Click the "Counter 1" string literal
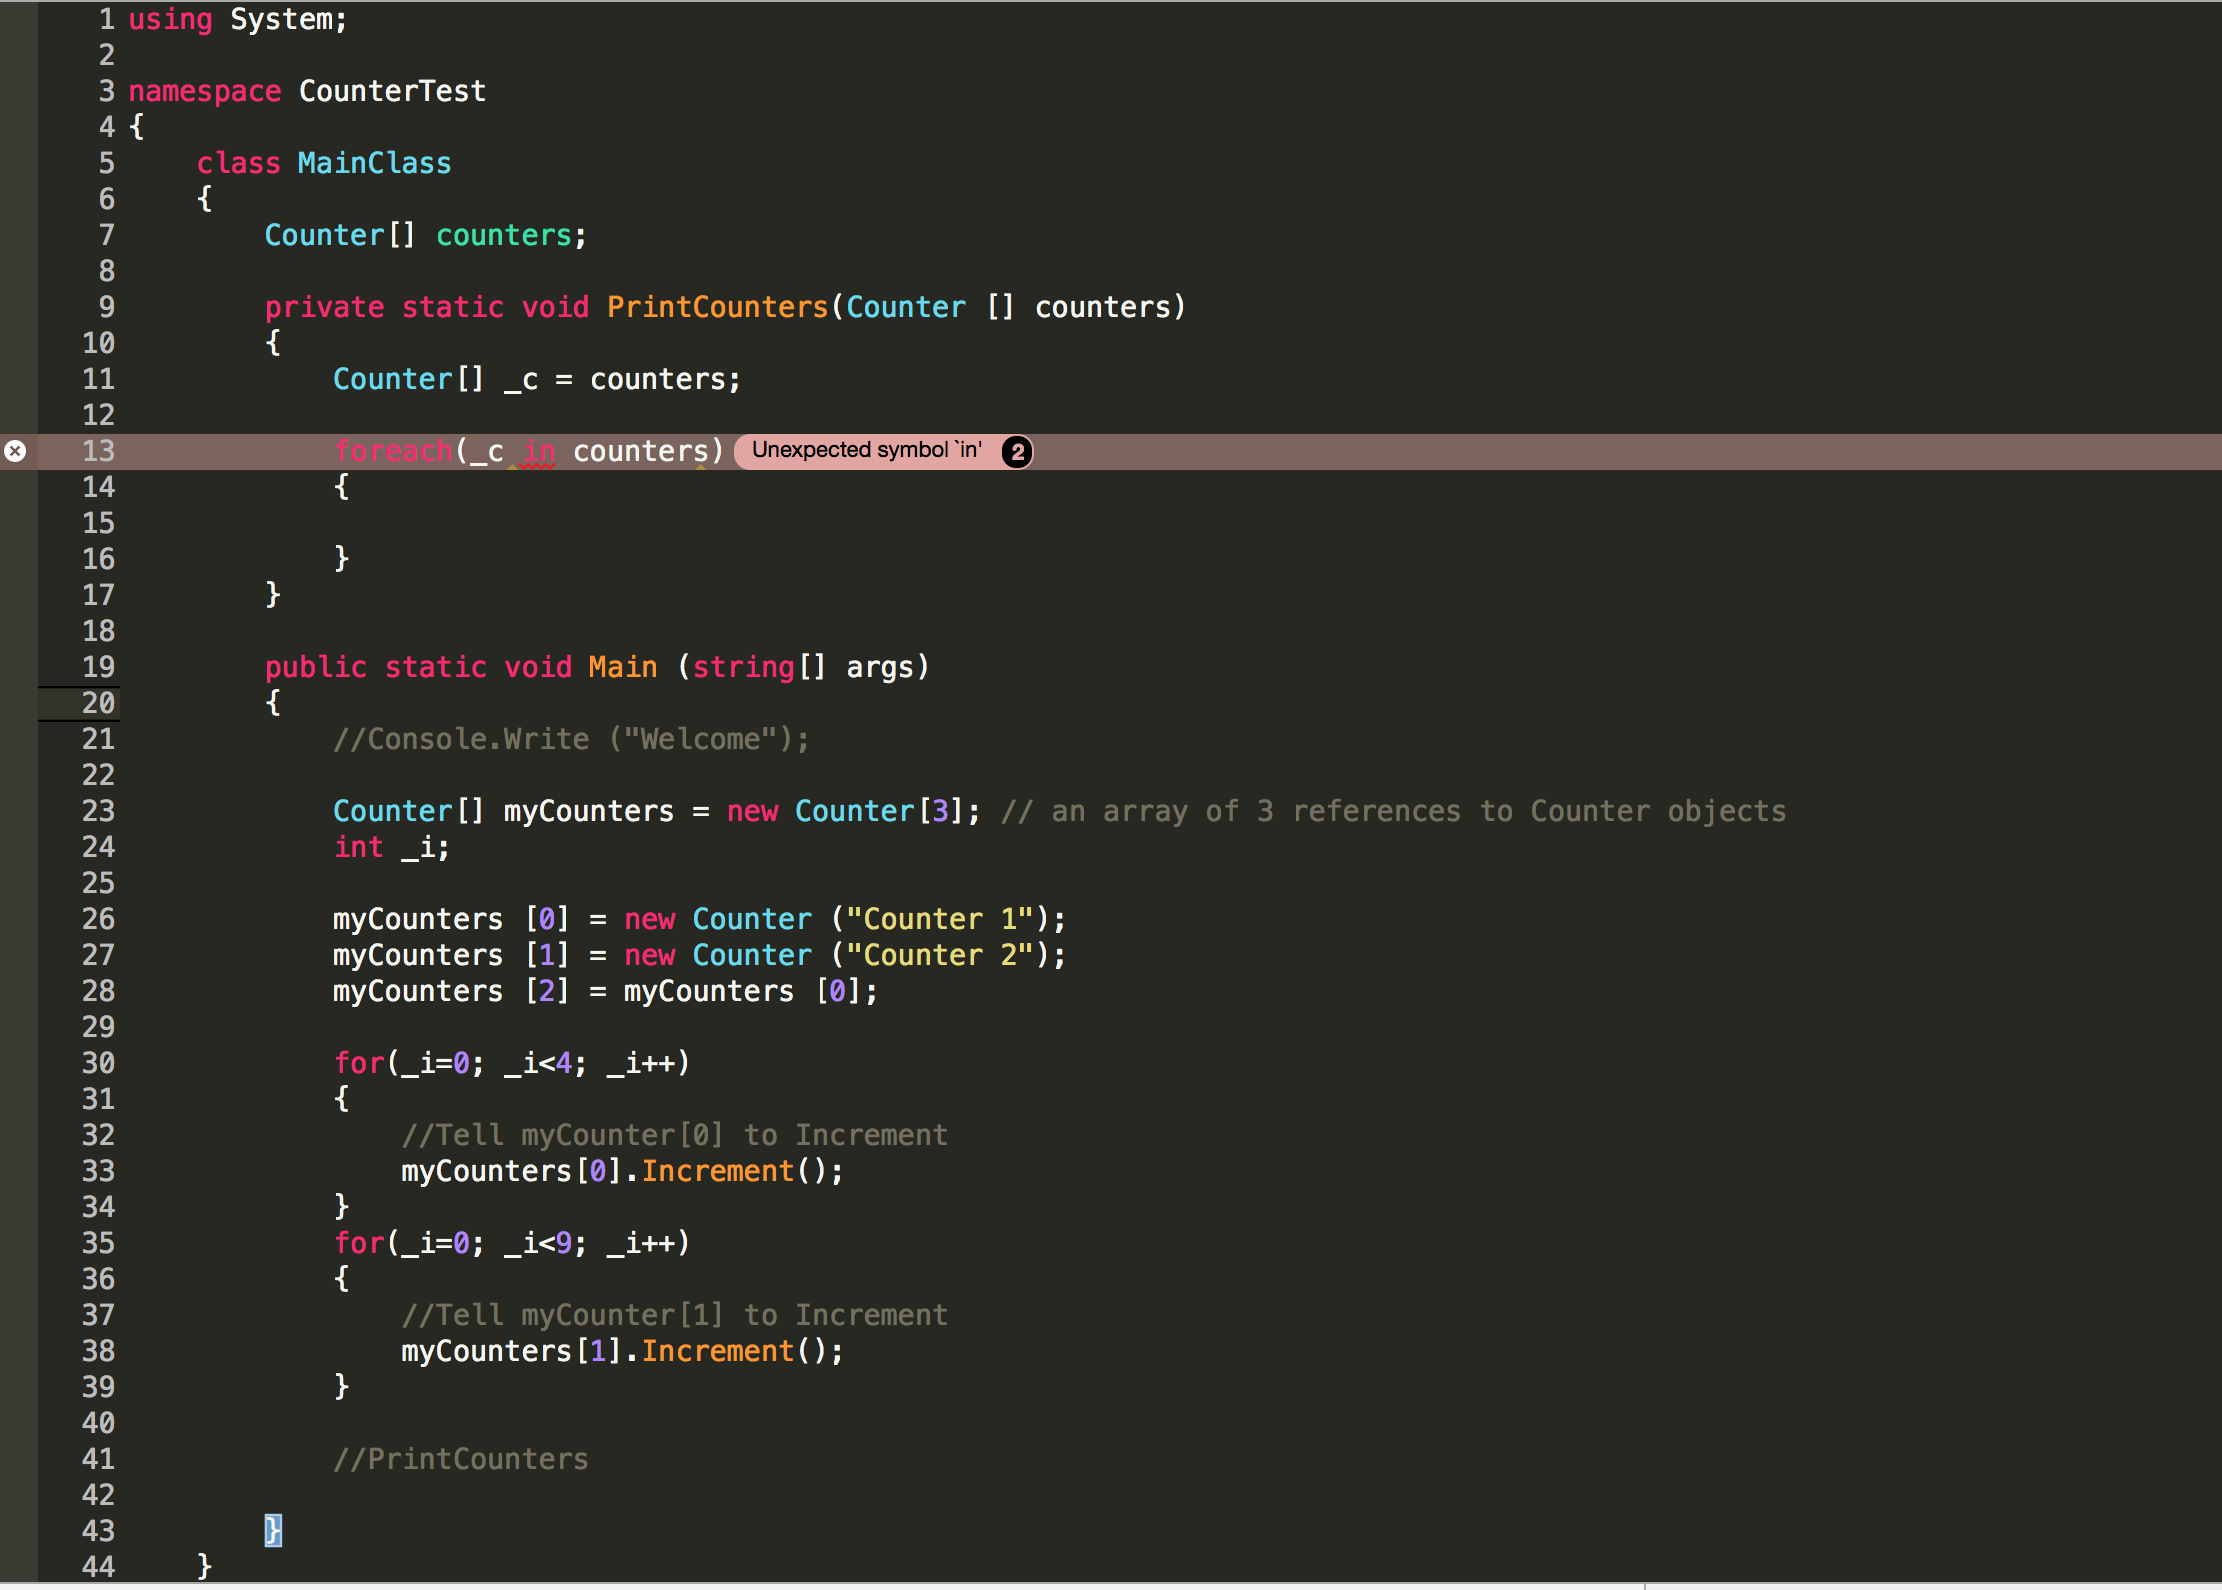Image resolution: width=2222 pixels, height=1590 pixels. click(940, 919)
